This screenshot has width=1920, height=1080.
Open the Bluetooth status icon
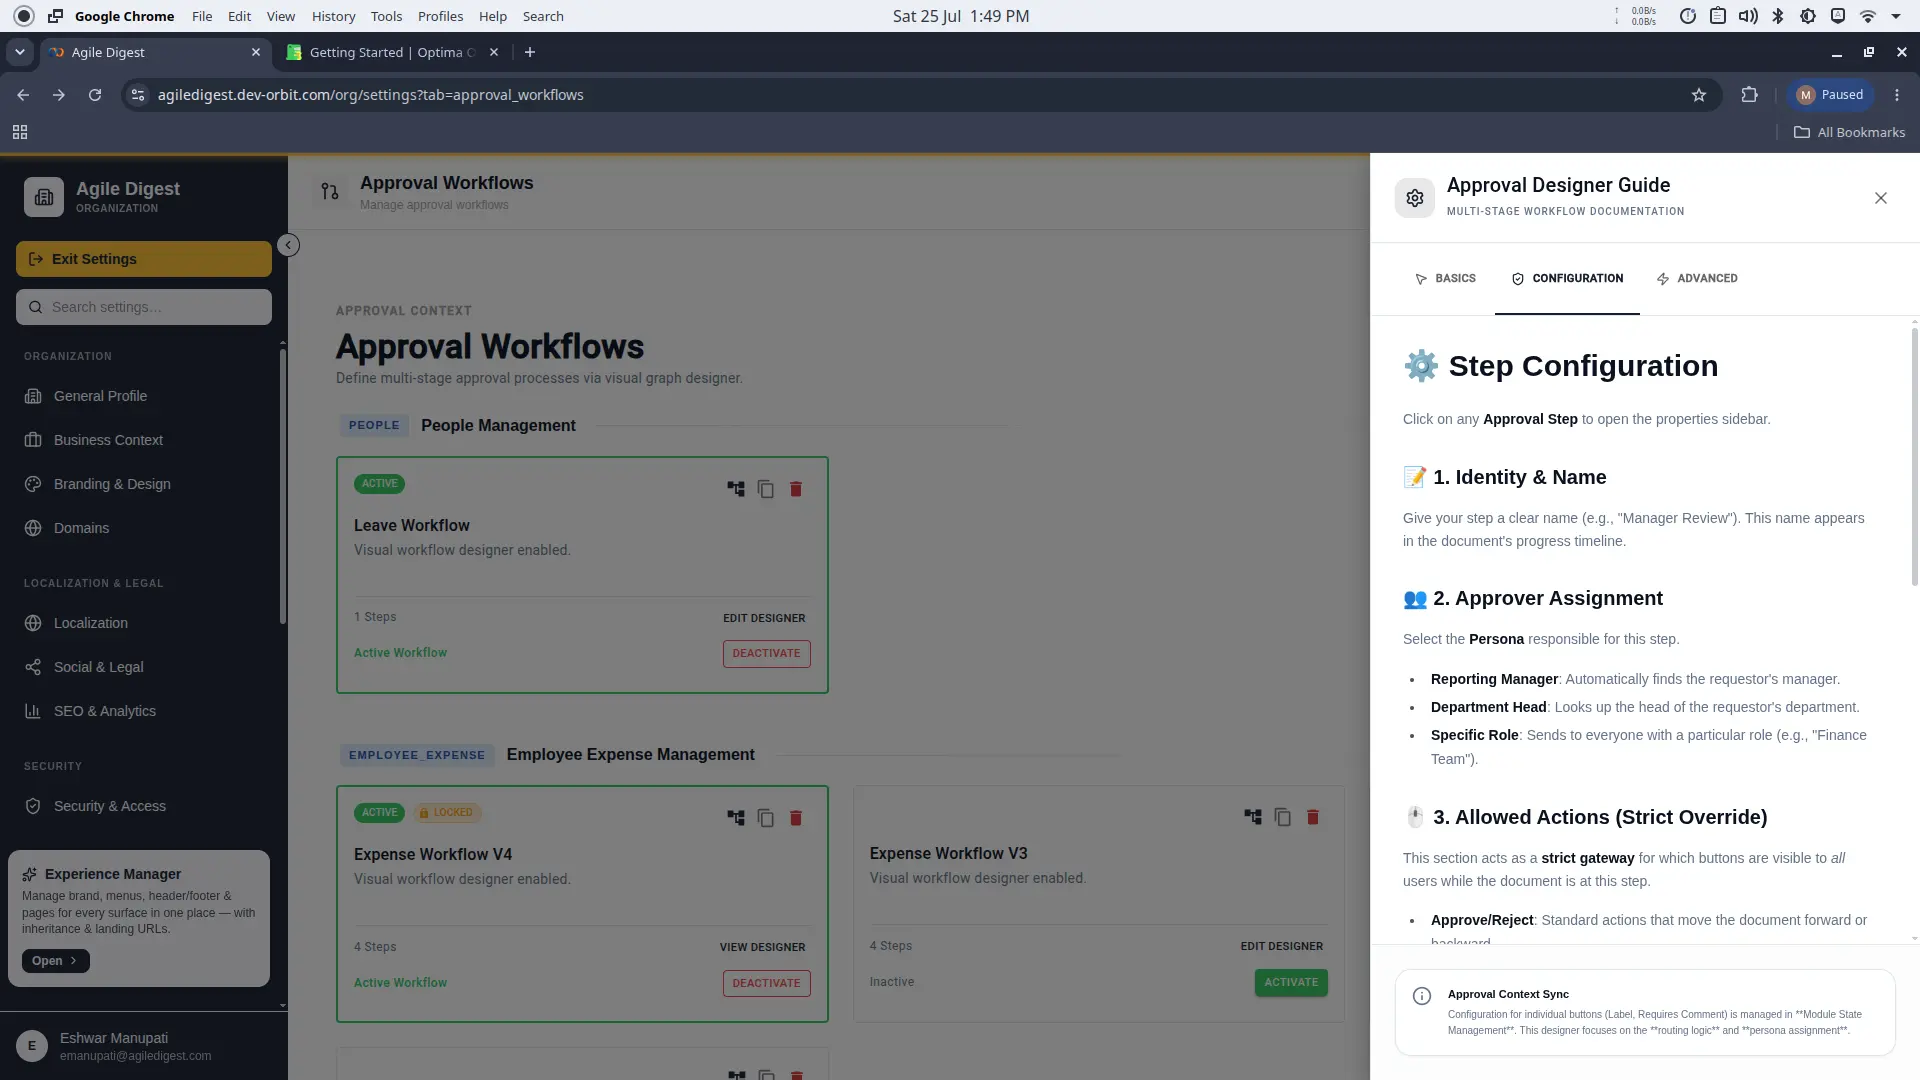1778,16
